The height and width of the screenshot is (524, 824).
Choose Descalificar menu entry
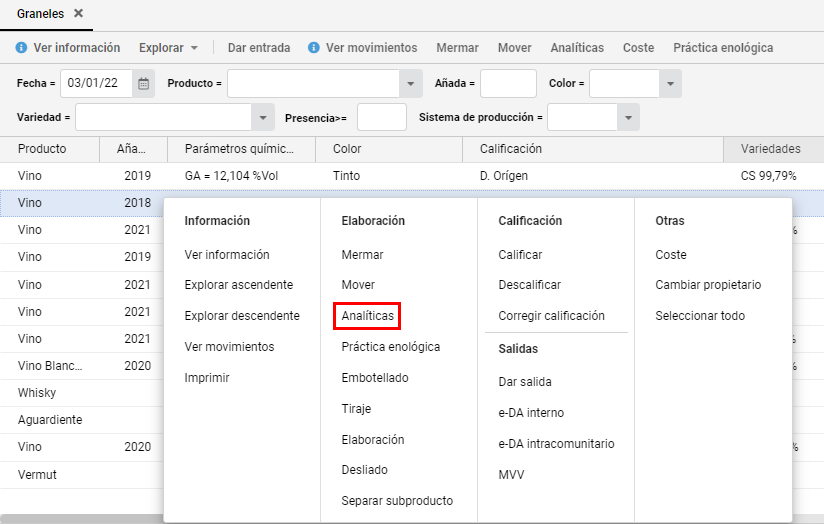pyautogui.click(x=529, y=285)
